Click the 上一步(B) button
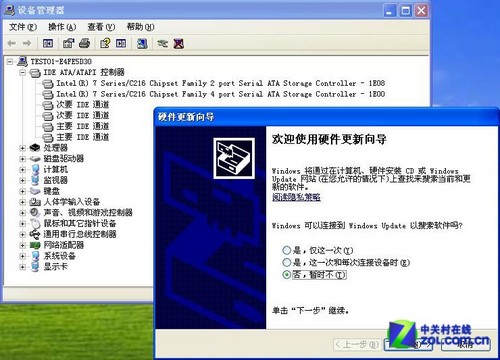The height and width of the screenshot is (360, 500). [x=357, y=344]
